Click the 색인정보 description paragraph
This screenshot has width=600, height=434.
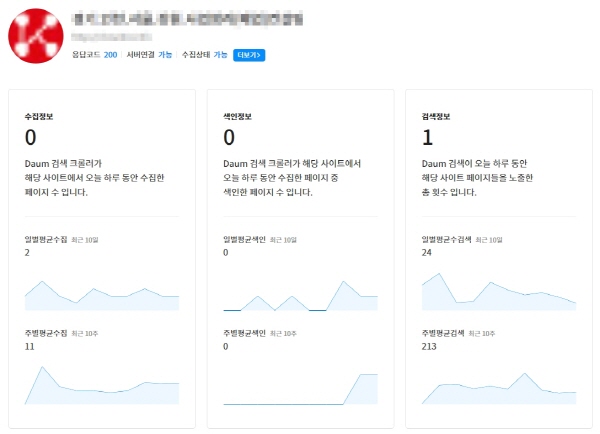(x=292, y=178)
